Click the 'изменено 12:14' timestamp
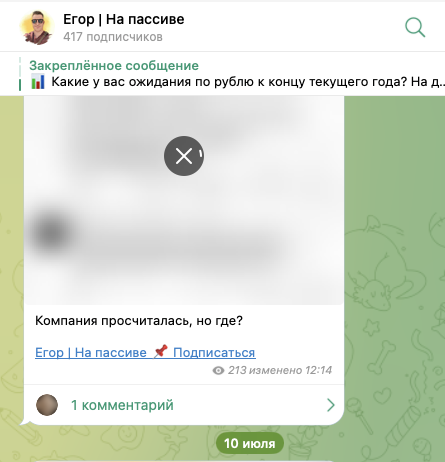Image resolution: width=445 pixels, height=462 pixels. click(x=290, y=370)
